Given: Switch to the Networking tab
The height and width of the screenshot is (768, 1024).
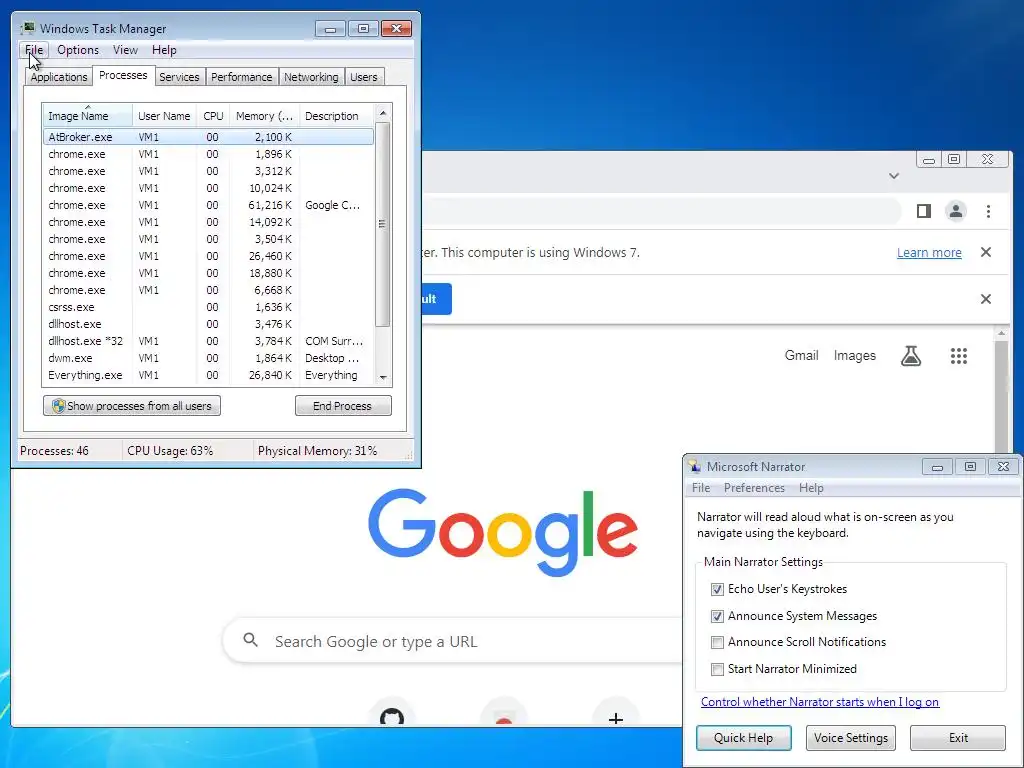Looking at the screenshot, I should click(311, 77).
